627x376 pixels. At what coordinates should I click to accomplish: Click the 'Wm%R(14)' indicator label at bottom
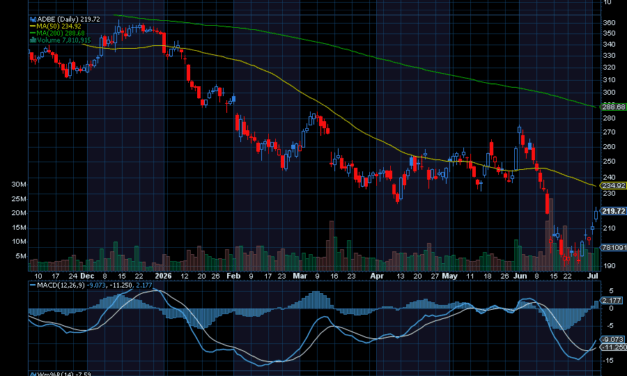[56, 374]
